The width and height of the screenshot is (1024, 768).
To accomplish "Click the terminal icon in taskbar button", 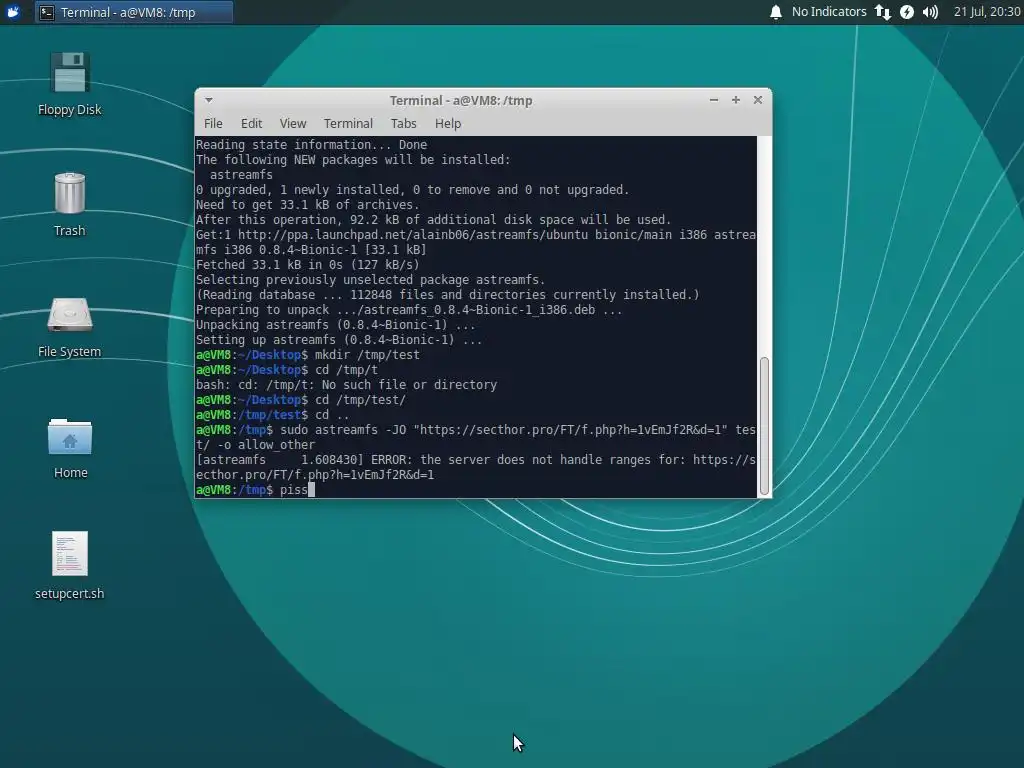I will tap(47, 12).
